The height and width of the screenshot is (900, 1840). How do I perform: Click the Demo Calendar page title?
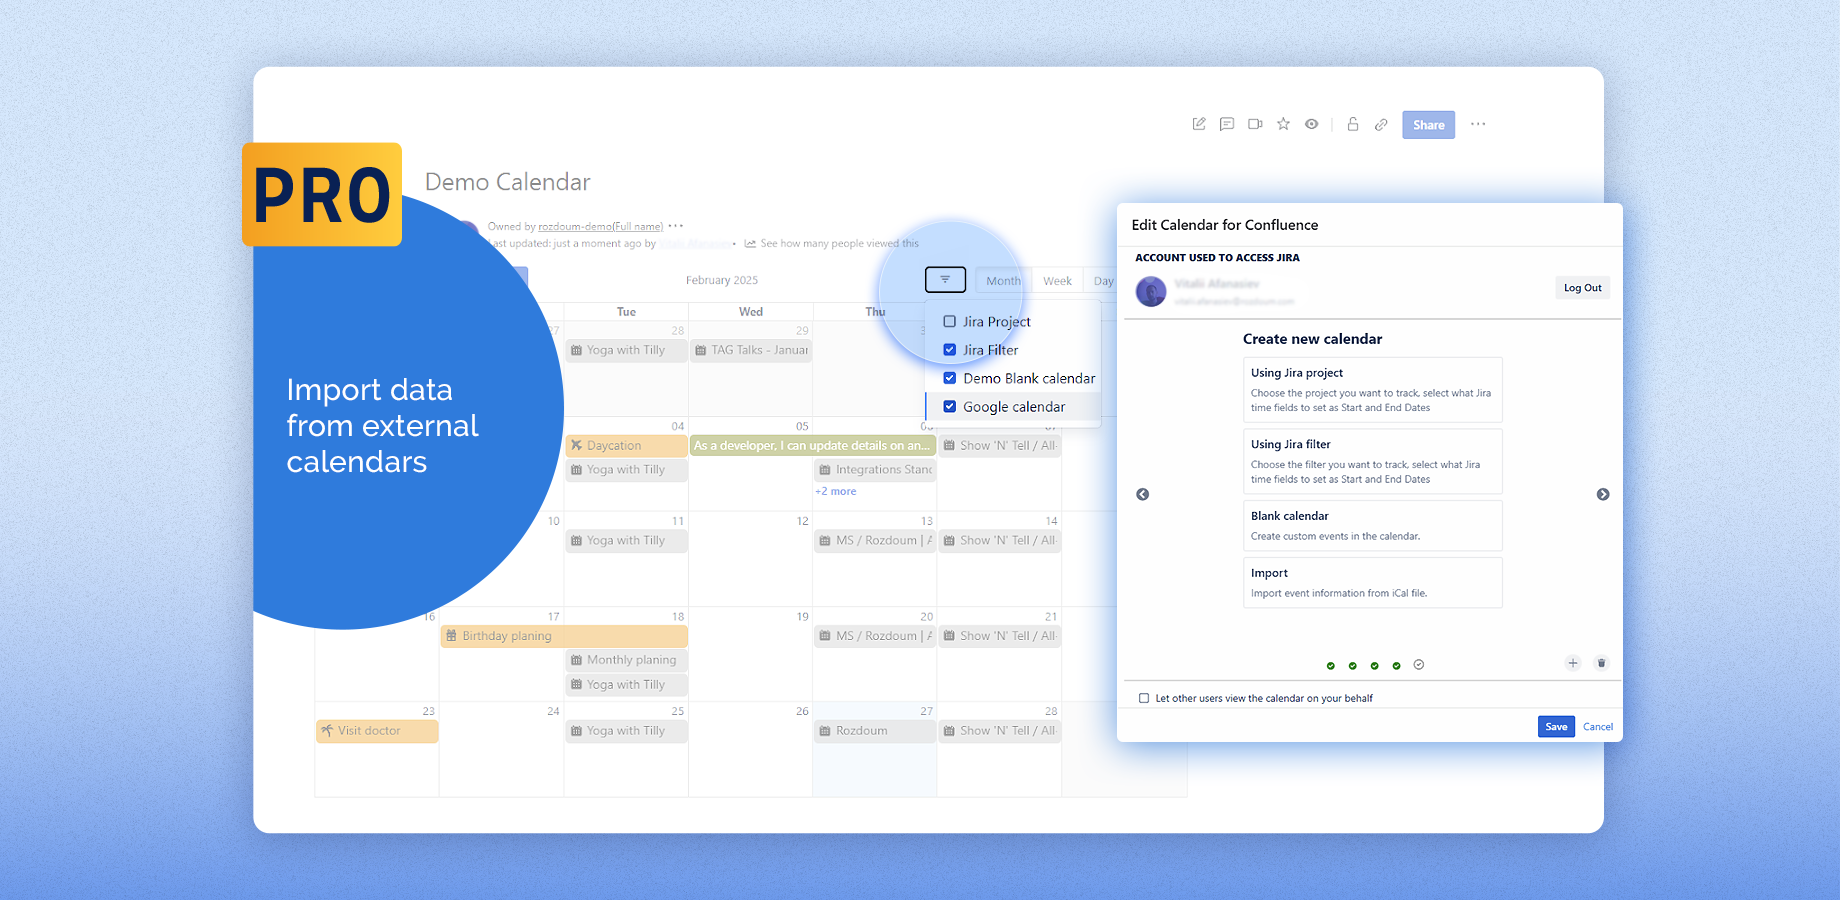(508, 182)
